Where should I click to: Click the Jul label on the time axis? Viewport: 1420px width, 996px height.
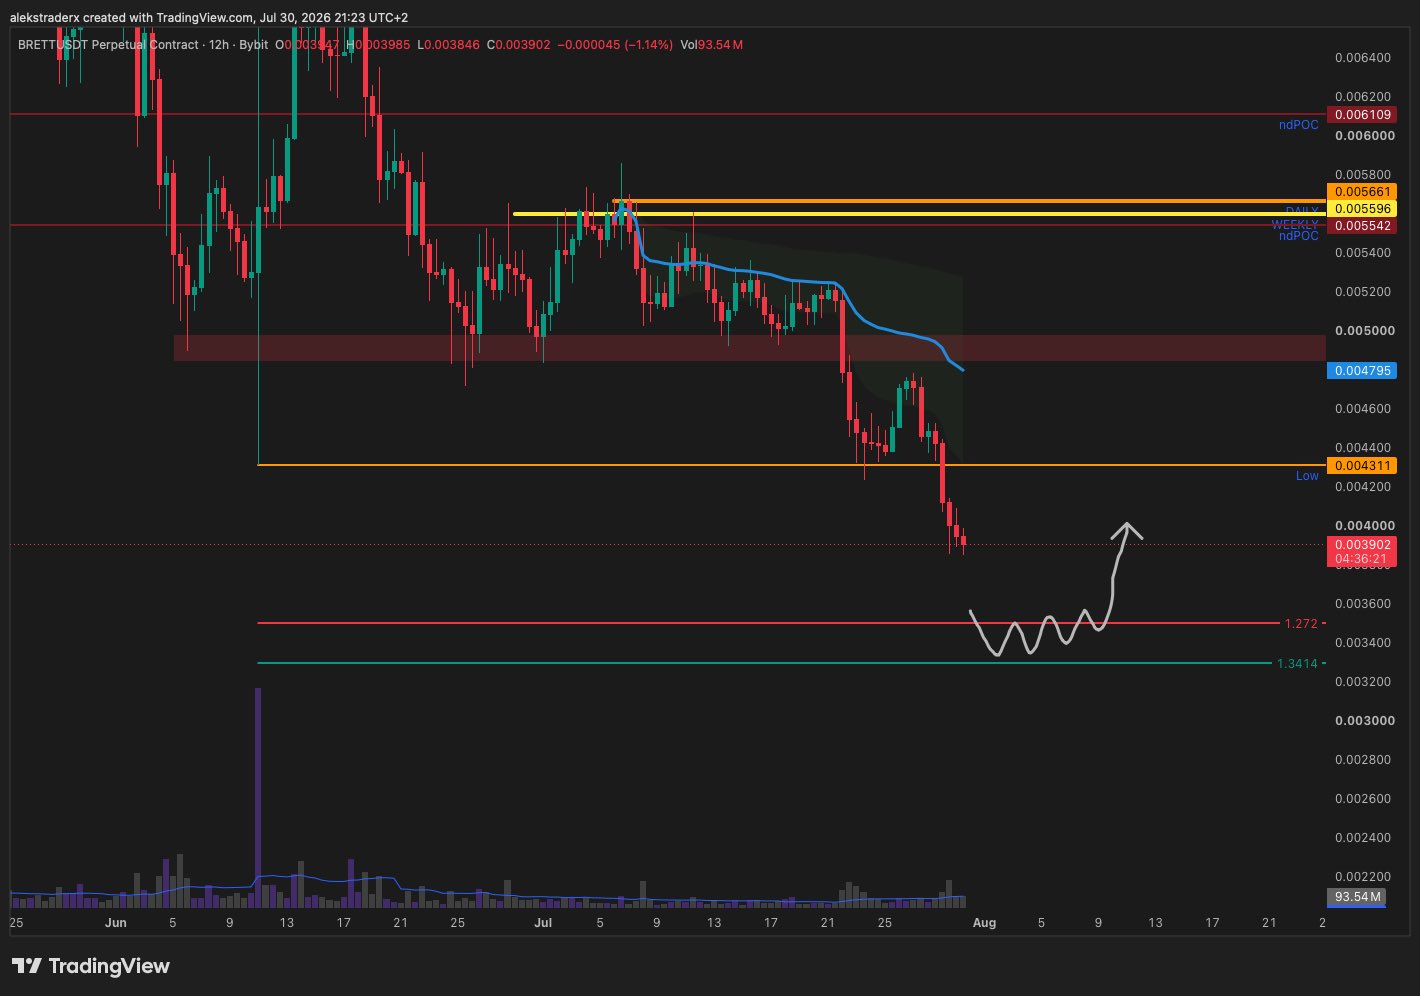tap(543, 923)
